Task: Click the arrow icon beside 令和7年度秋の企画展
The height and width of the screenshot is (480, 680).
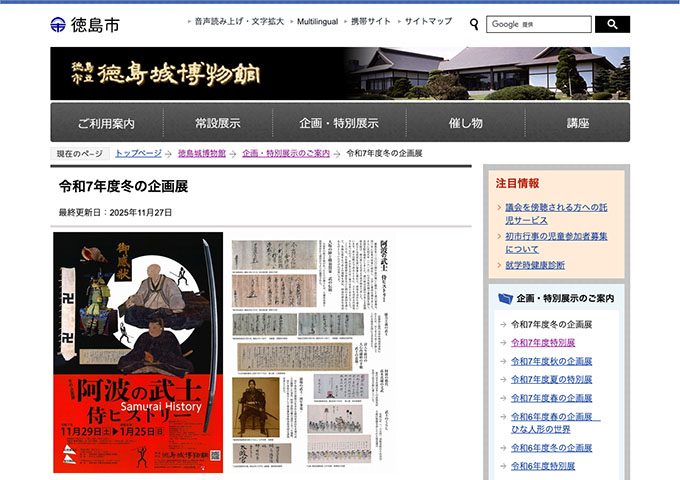Action: click(x=503, y=362)
